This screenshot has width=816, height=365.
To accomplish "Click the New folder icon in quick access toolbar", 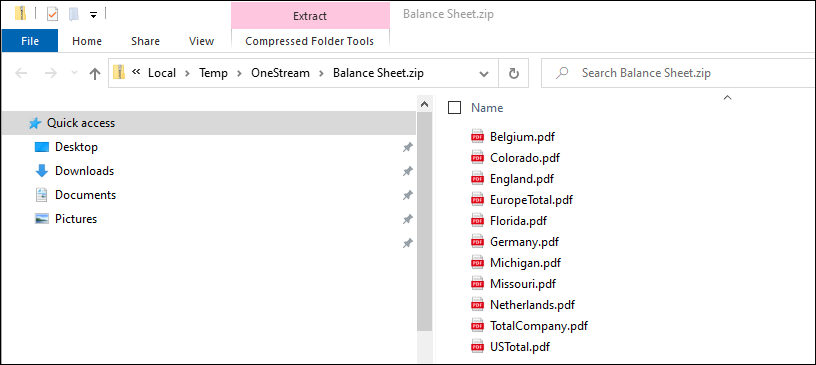I will click(73, 14).
